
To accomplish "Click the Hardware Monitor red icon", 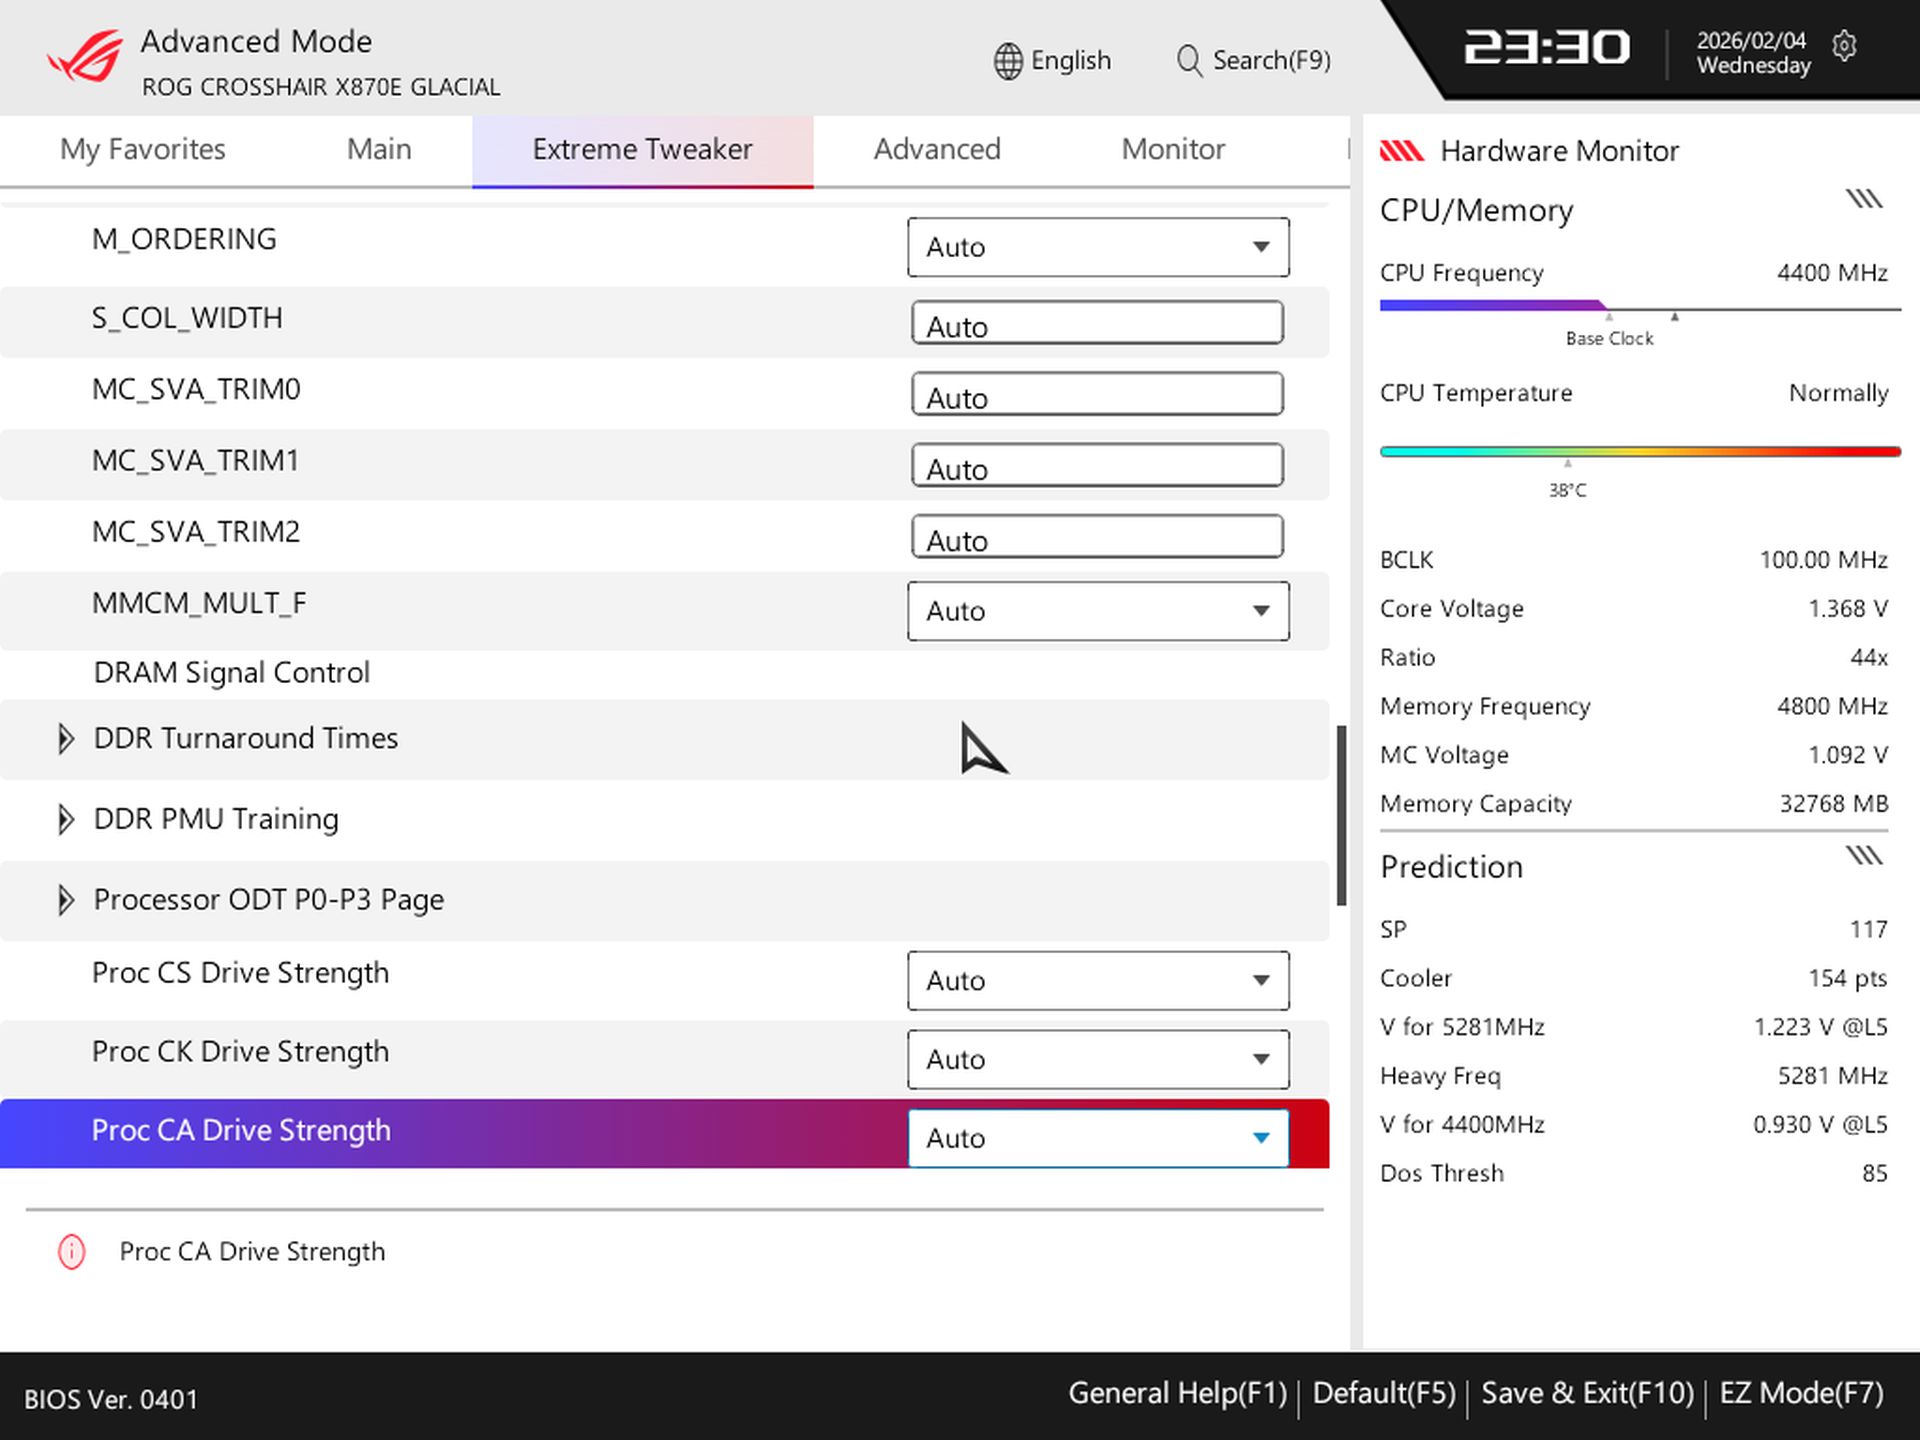I will pos(1404,150).
